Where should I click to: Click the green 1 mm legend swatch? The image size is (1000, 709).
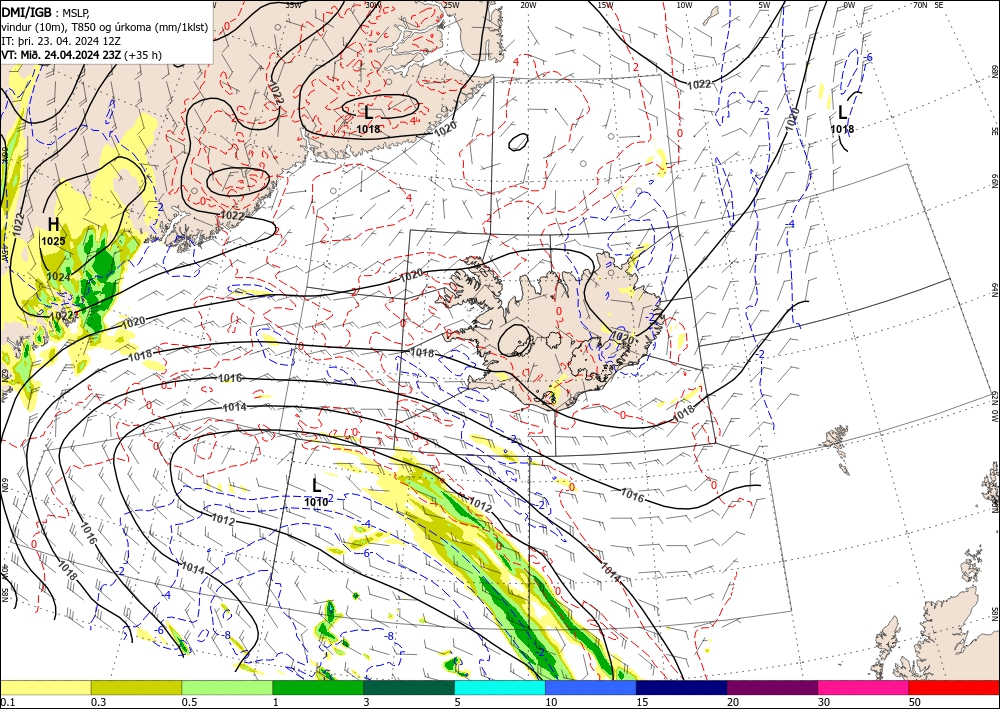pyautogui.click(x=318, y=688)
